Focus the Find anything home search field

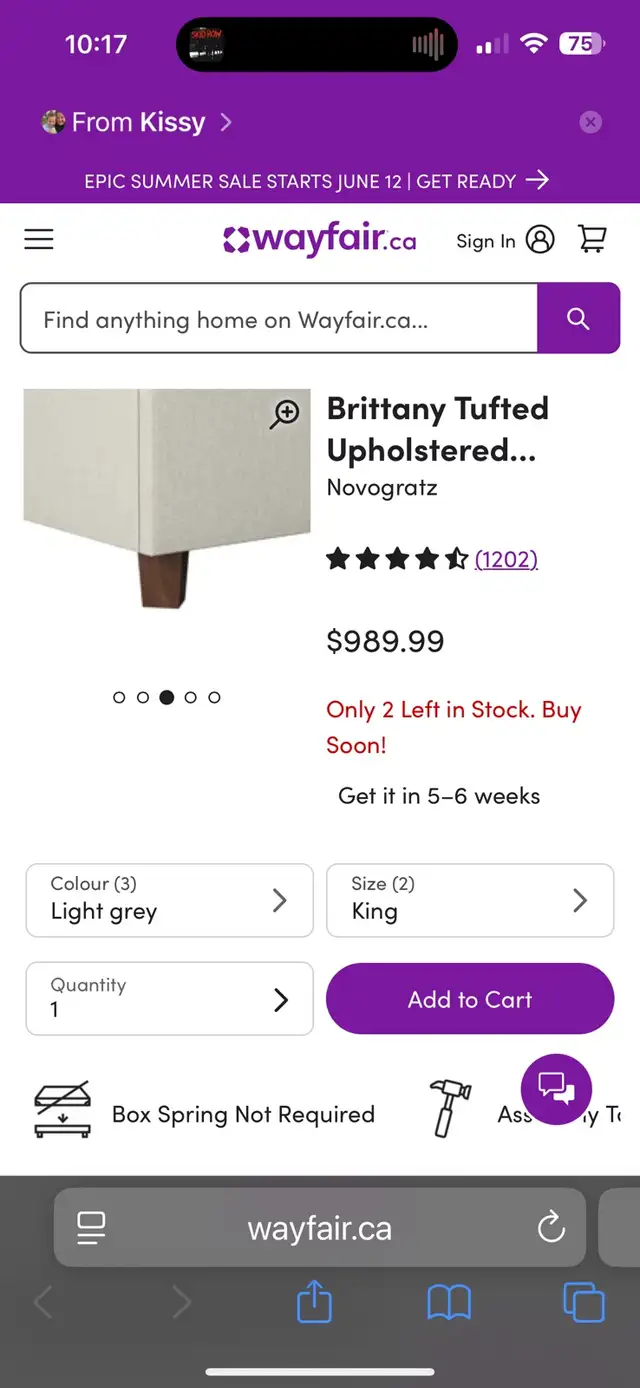279,319
